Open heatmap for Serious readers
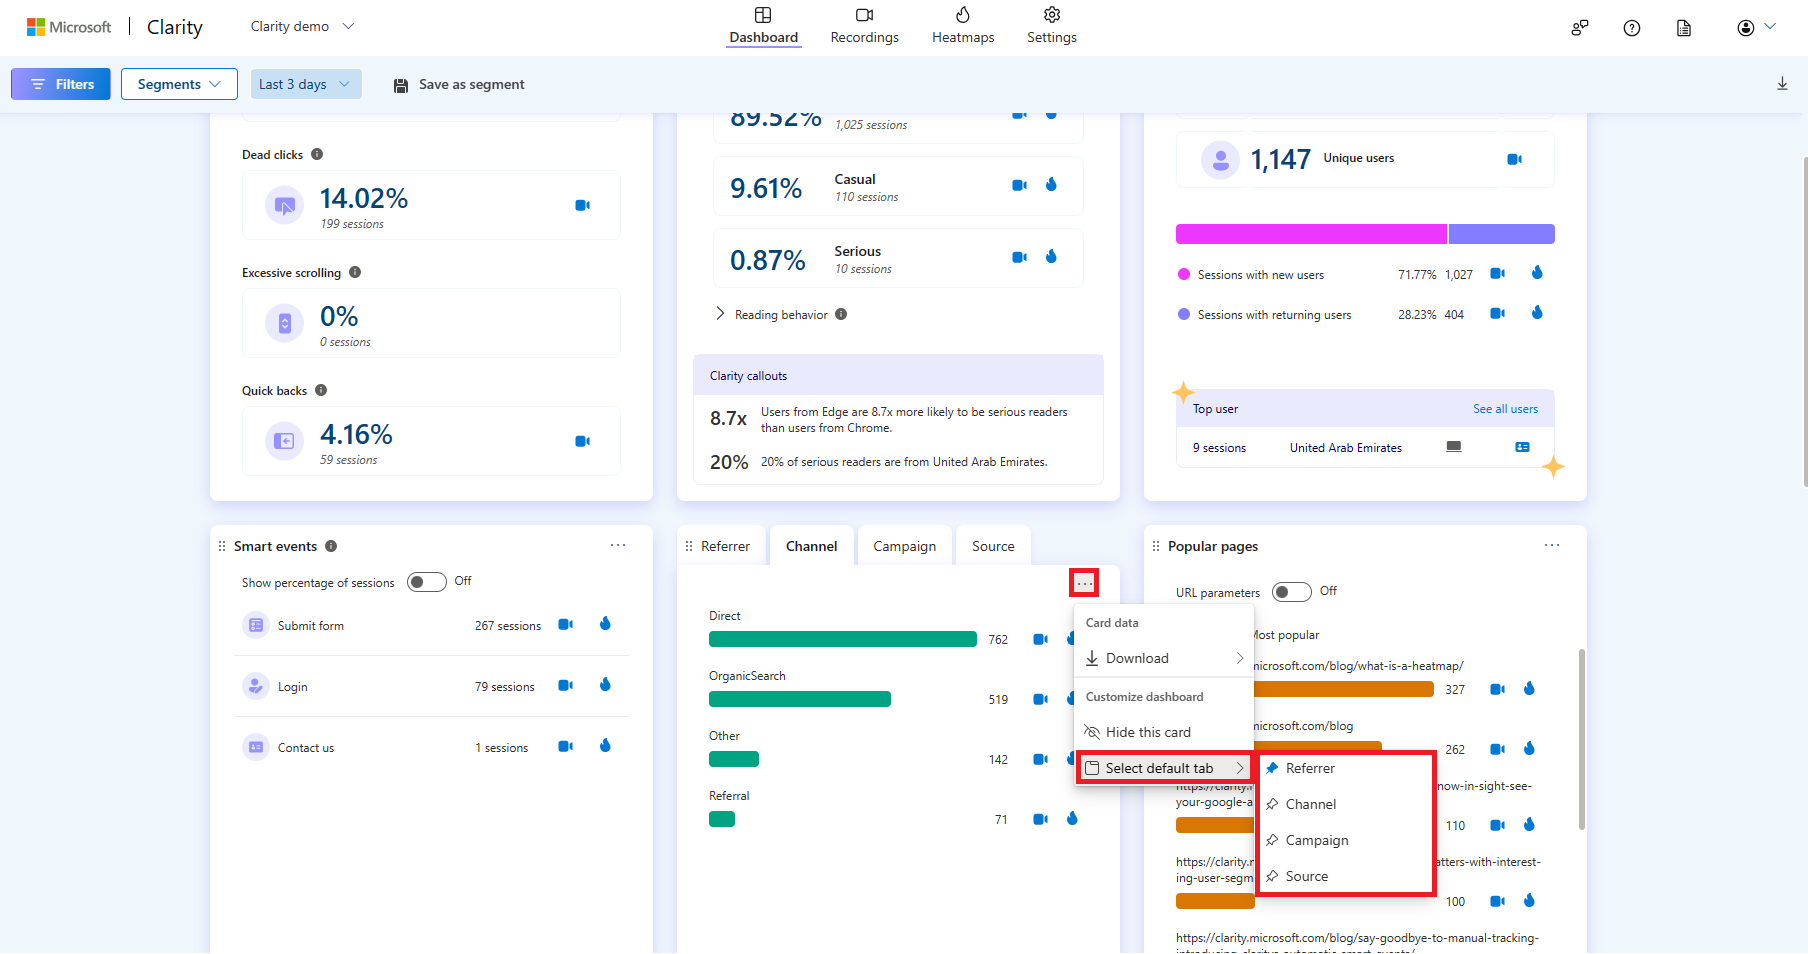 pos(1051,256)
